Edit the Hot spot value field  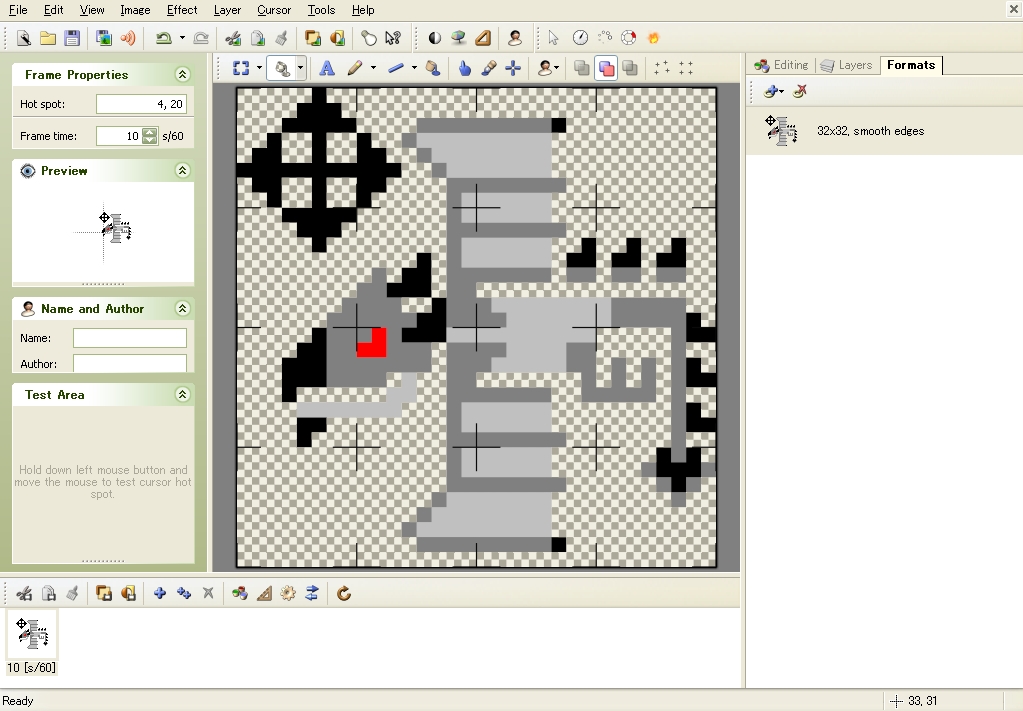tap(142, 104)
